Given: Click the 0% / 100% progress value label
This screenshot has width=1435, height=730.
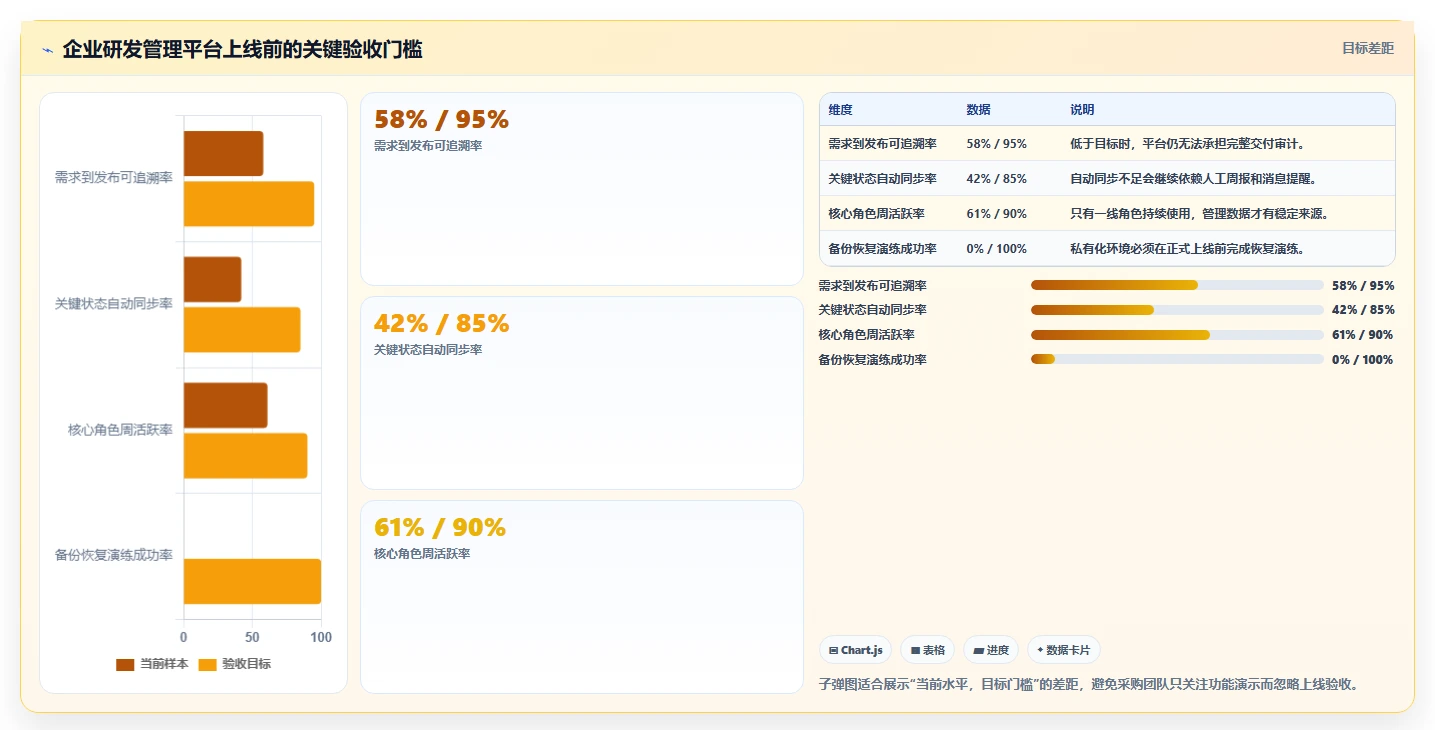Looking at the screenshot, I should click(x=1363, y=360).
